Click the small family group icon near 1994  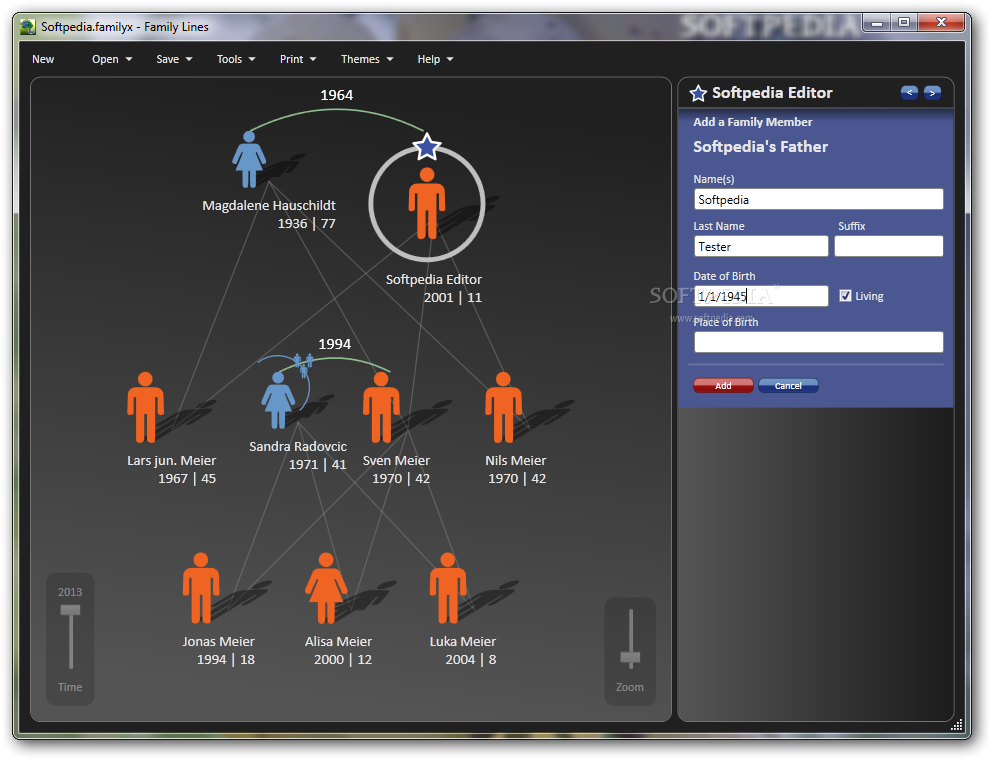[x=303, y=365]
